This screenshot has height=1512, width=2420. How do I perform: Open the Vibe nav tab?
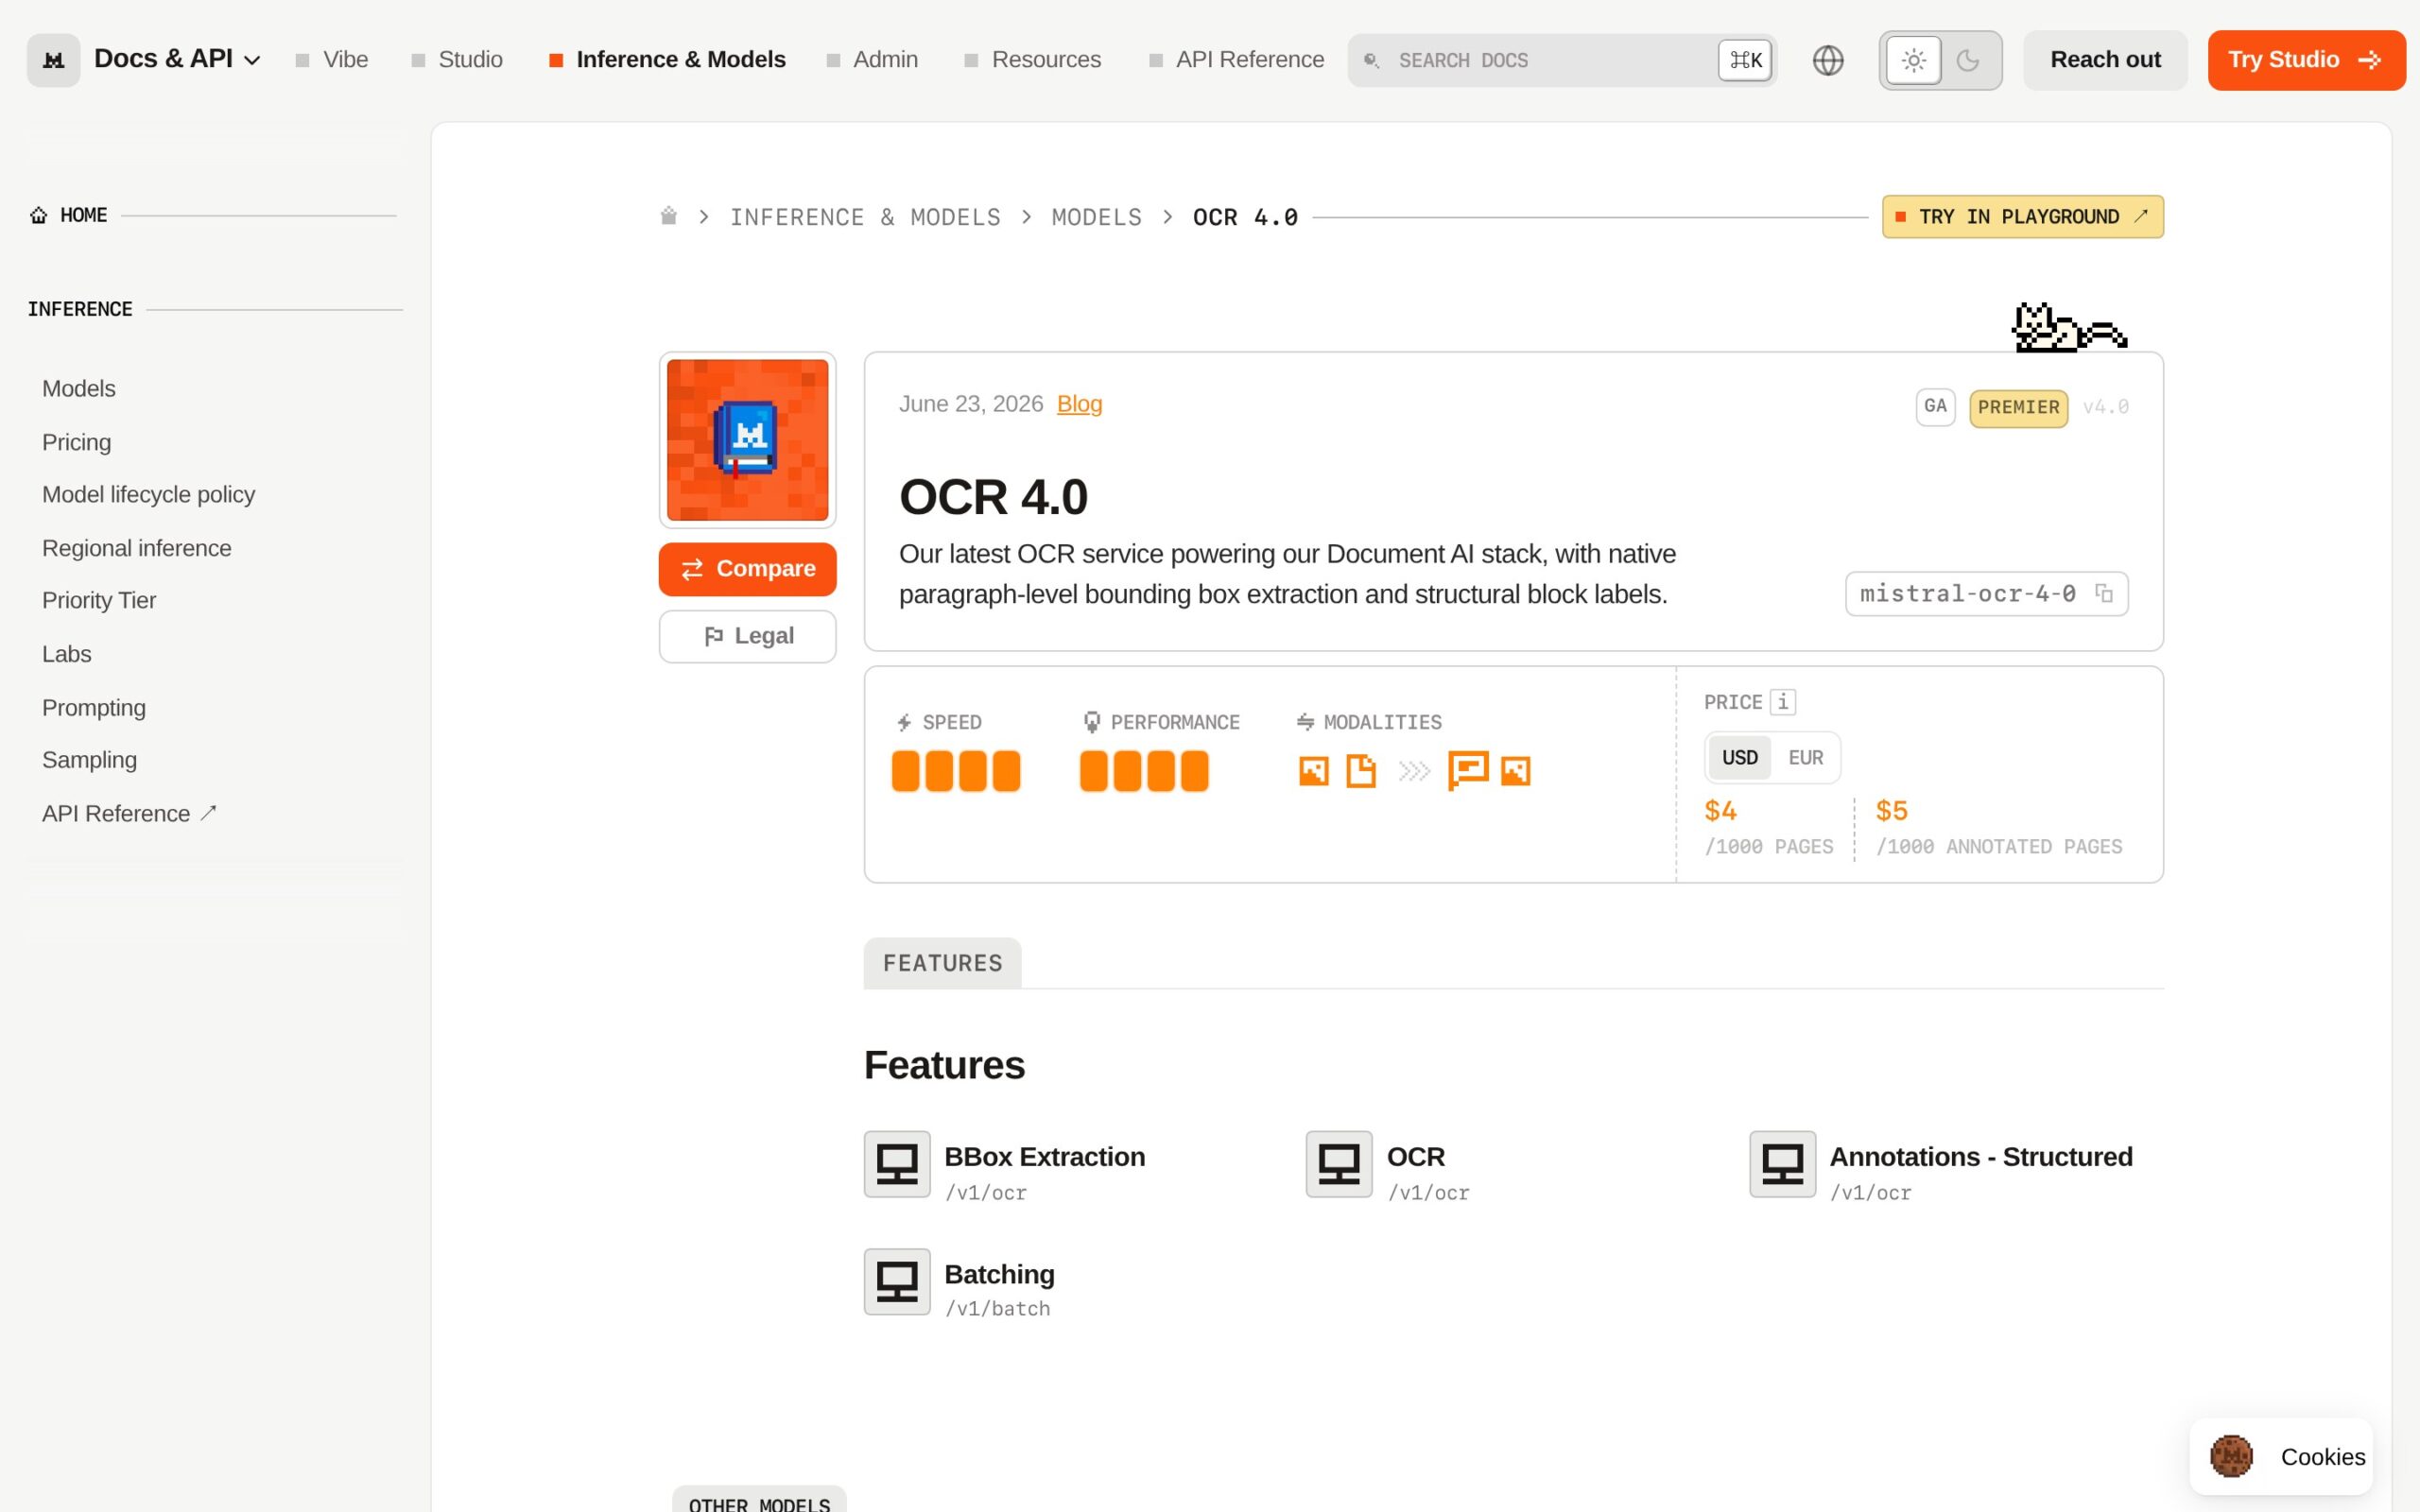(x=332, y=60)
